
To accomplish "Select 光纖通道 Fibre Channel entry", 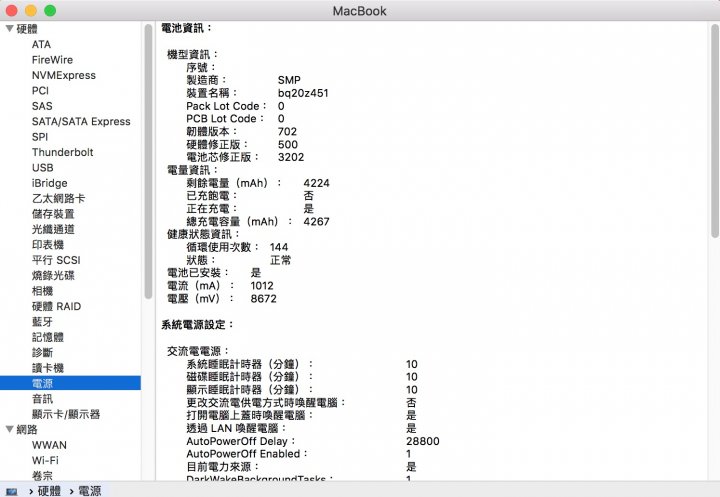I will tap(53, 229).
